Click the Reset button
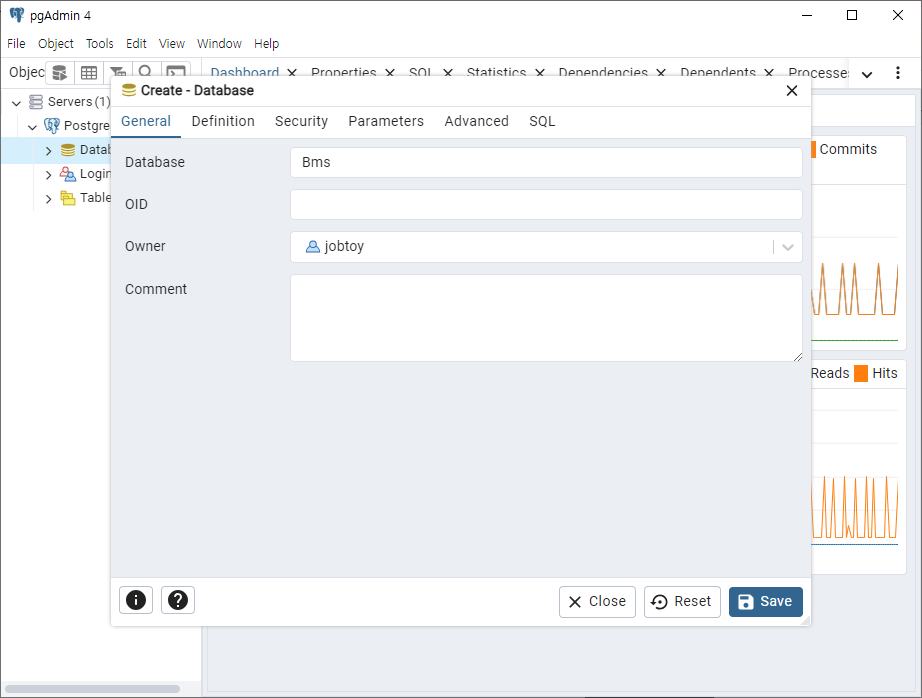Image resolution: width=922 pixels, height=698 pixels. click(682, 602)
